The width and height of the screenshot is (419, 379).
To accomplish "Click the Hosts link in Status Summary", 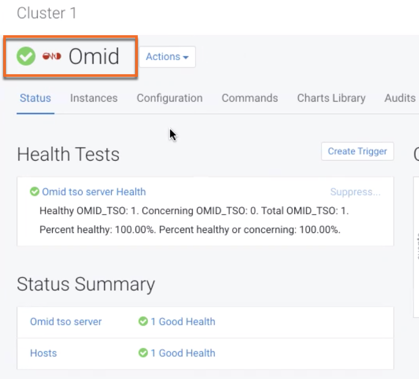I will tap(43, 353).
